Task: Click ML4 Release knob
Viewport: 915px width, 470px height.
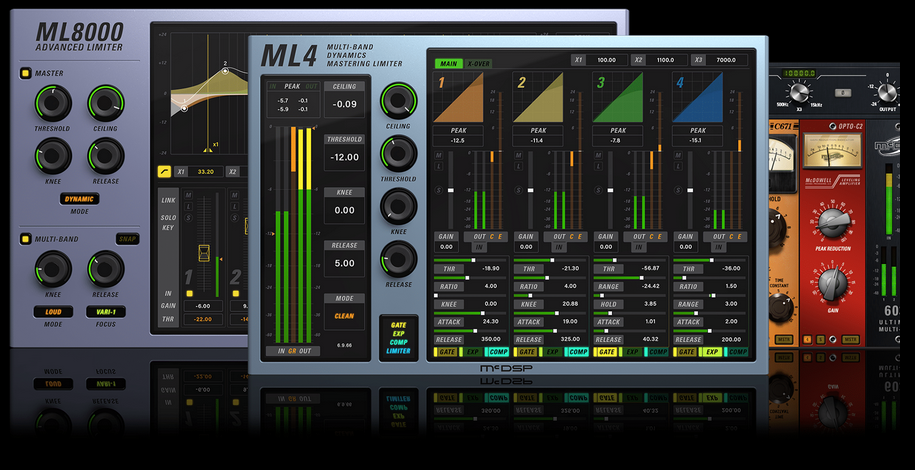Action: pyautogui.click(x=399, y=259)
